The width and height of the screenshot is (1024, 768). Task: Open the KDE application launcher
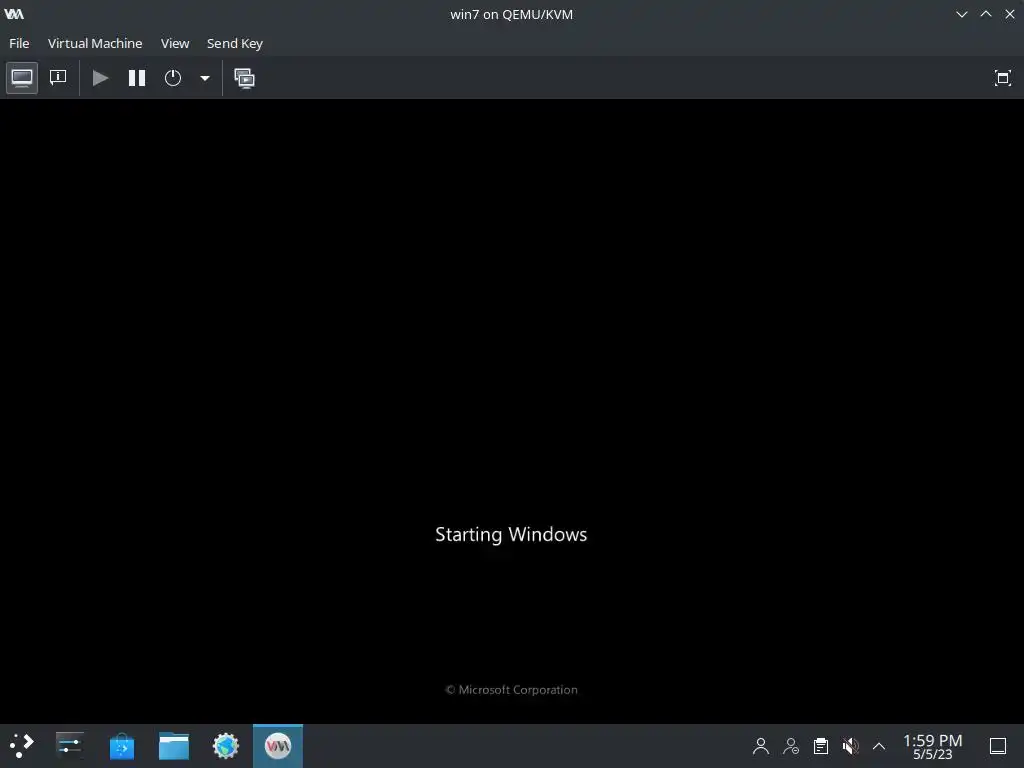pyautogui.click(x=22, y=745)
